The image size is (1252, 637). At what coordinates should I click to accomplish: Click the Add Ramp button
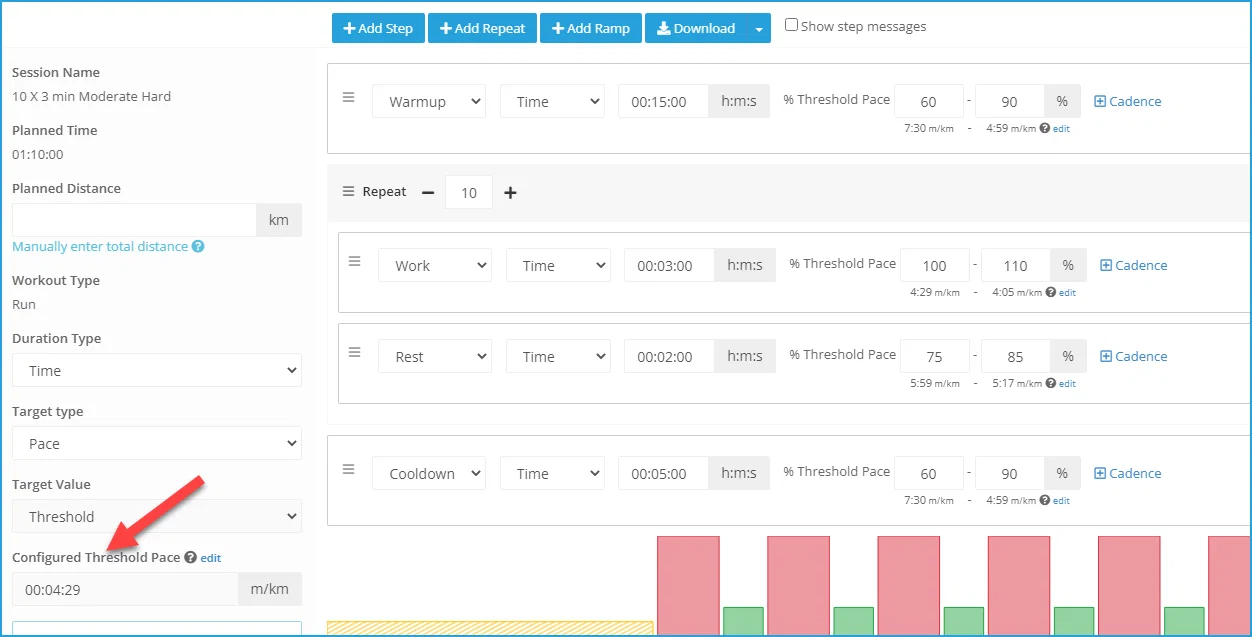coord(591,28)
